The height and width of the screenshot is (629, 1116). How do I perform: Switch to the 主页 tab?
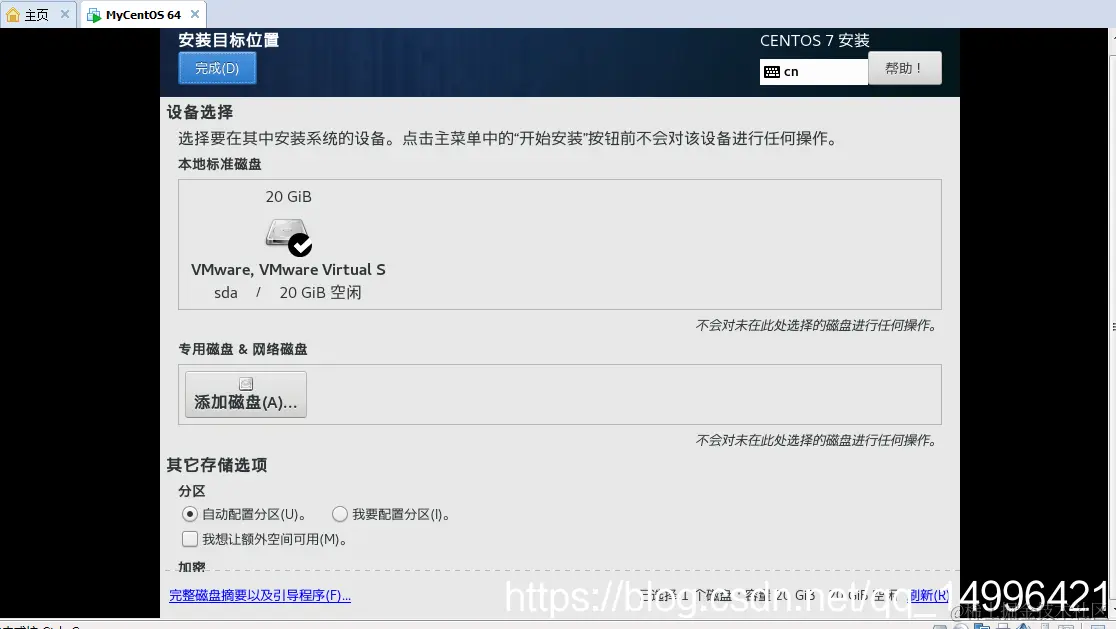pos(35,15)
